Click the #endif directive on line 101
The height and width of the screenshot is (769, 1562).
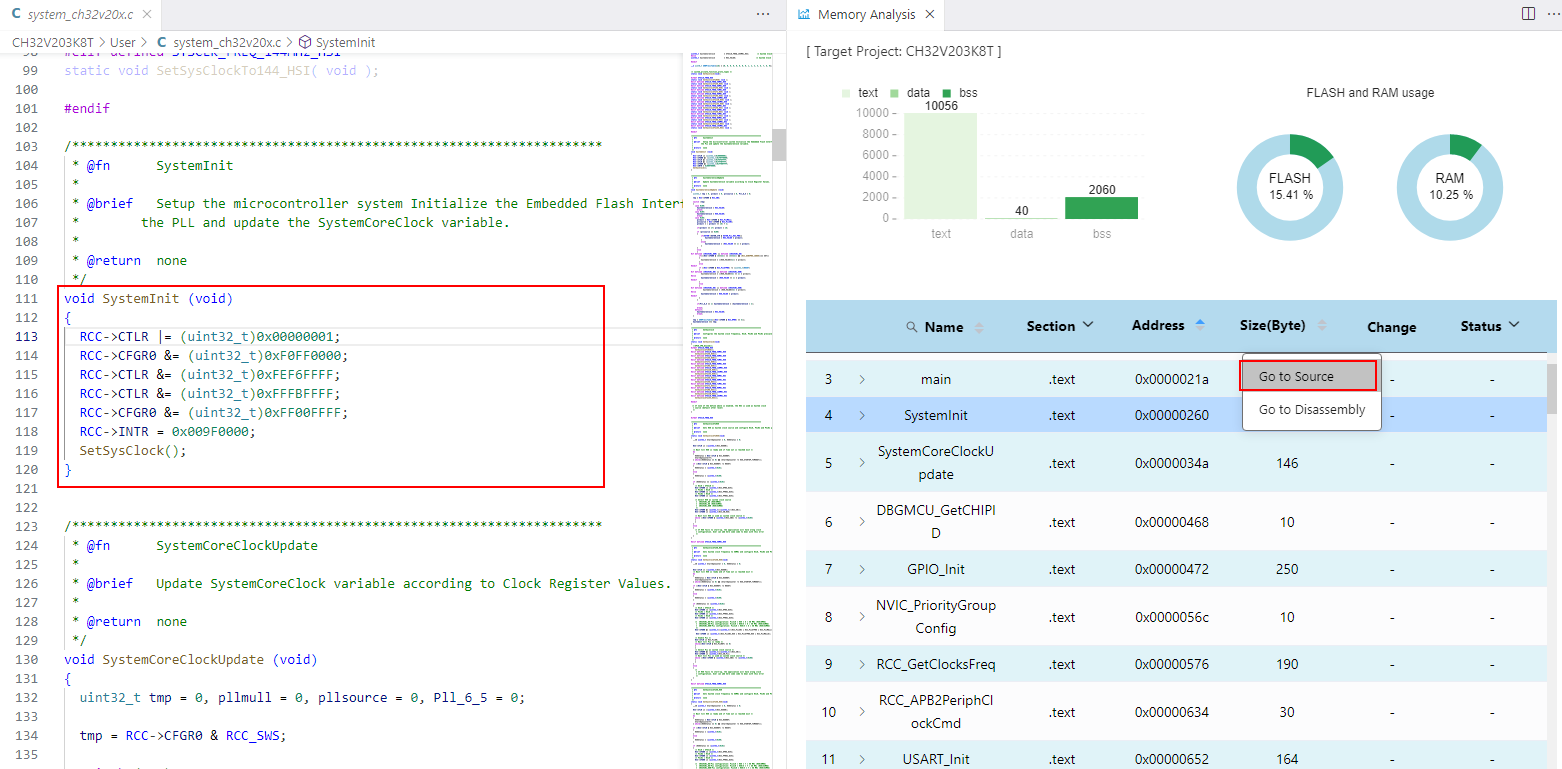pyautogui.click(x=87, y=108)
